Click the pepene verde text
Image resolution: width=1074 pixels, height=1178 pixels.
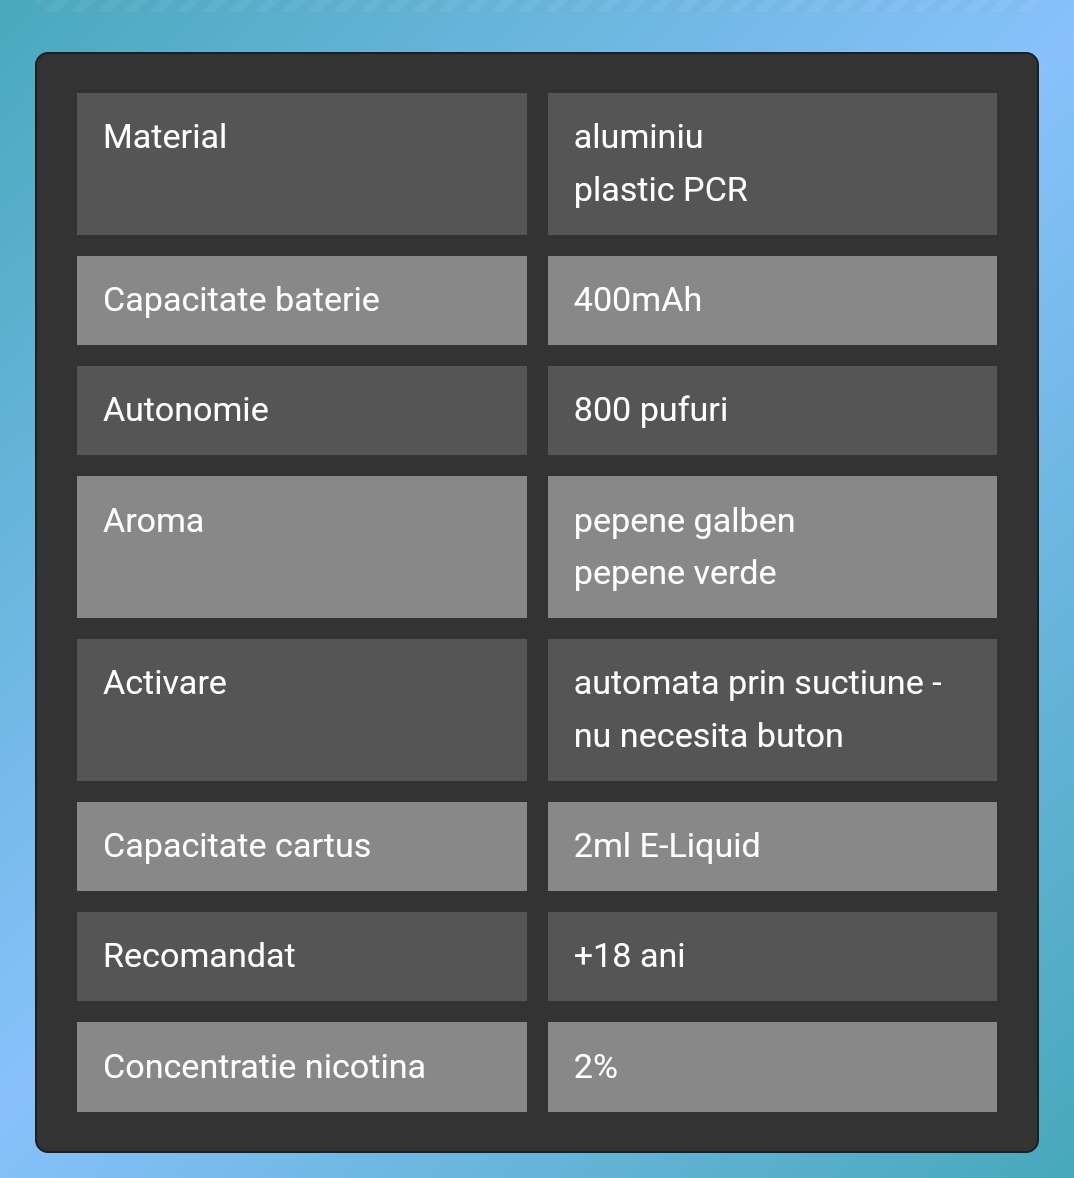[674, 574]
